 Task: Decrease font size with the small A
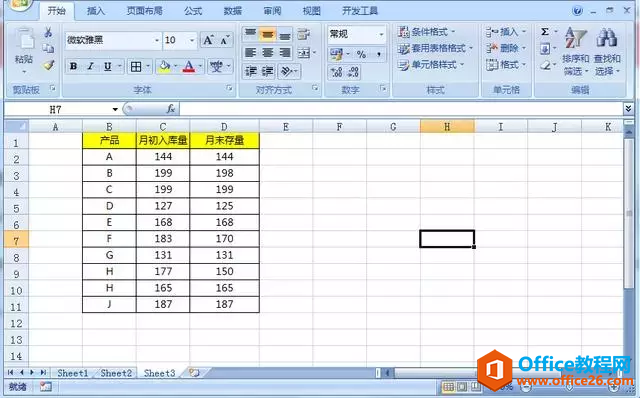coord(225,40)
